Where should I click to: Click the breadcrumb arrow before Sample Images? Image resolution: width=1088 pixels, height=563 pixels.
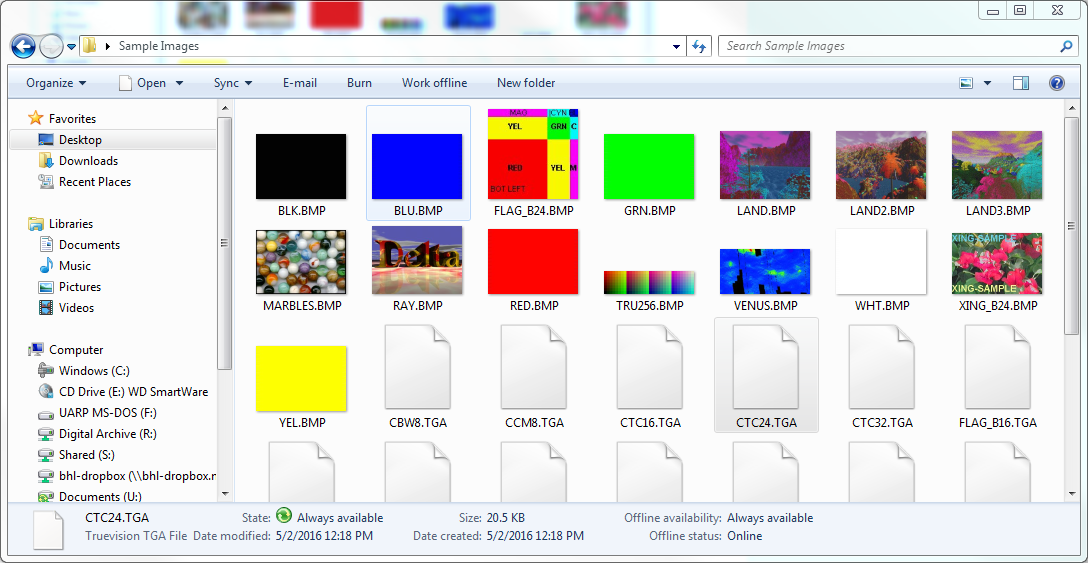108,47
